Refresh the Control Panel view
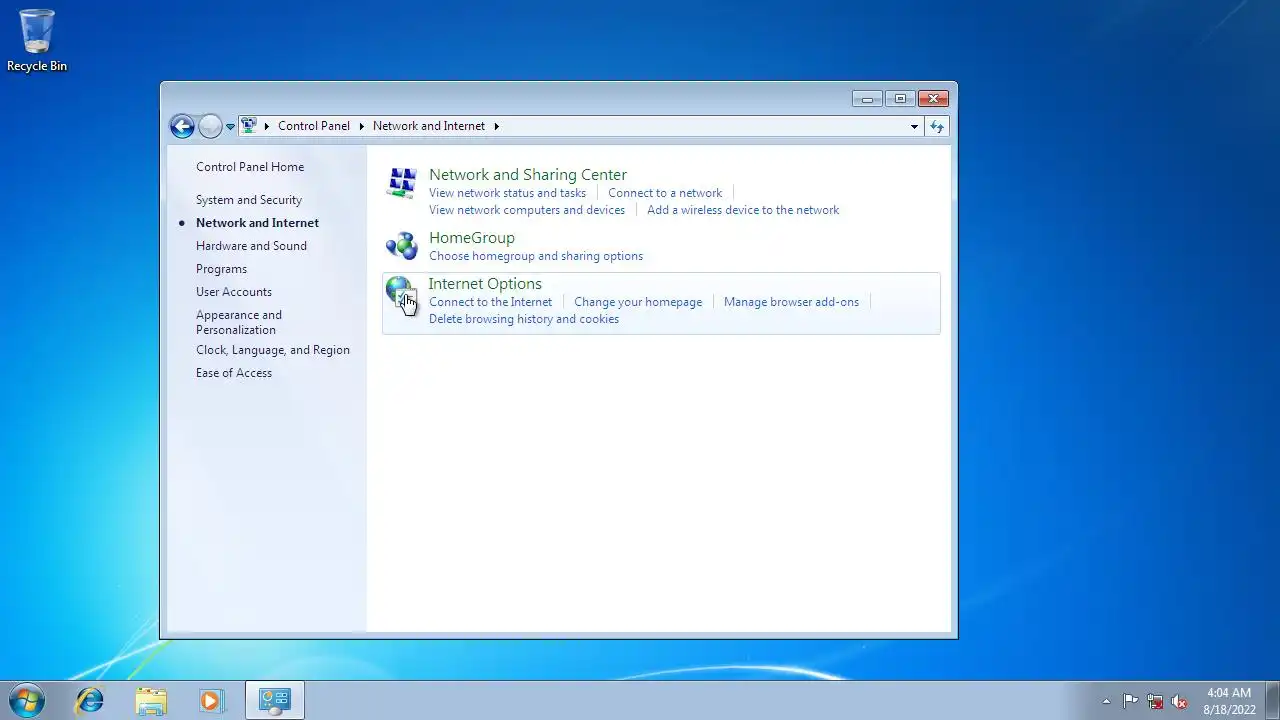The image size is (1280, 720). coord(937,126)
